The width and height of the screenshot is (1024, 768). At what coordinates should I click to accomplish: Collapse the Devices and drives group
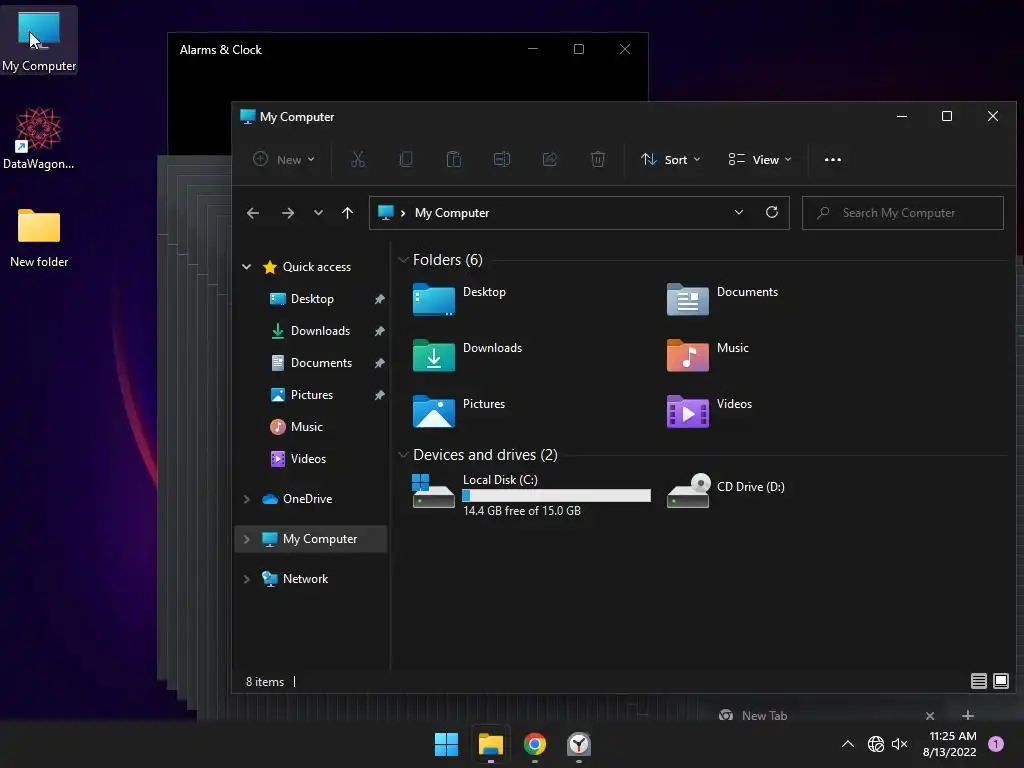click(x=403, y=455)
